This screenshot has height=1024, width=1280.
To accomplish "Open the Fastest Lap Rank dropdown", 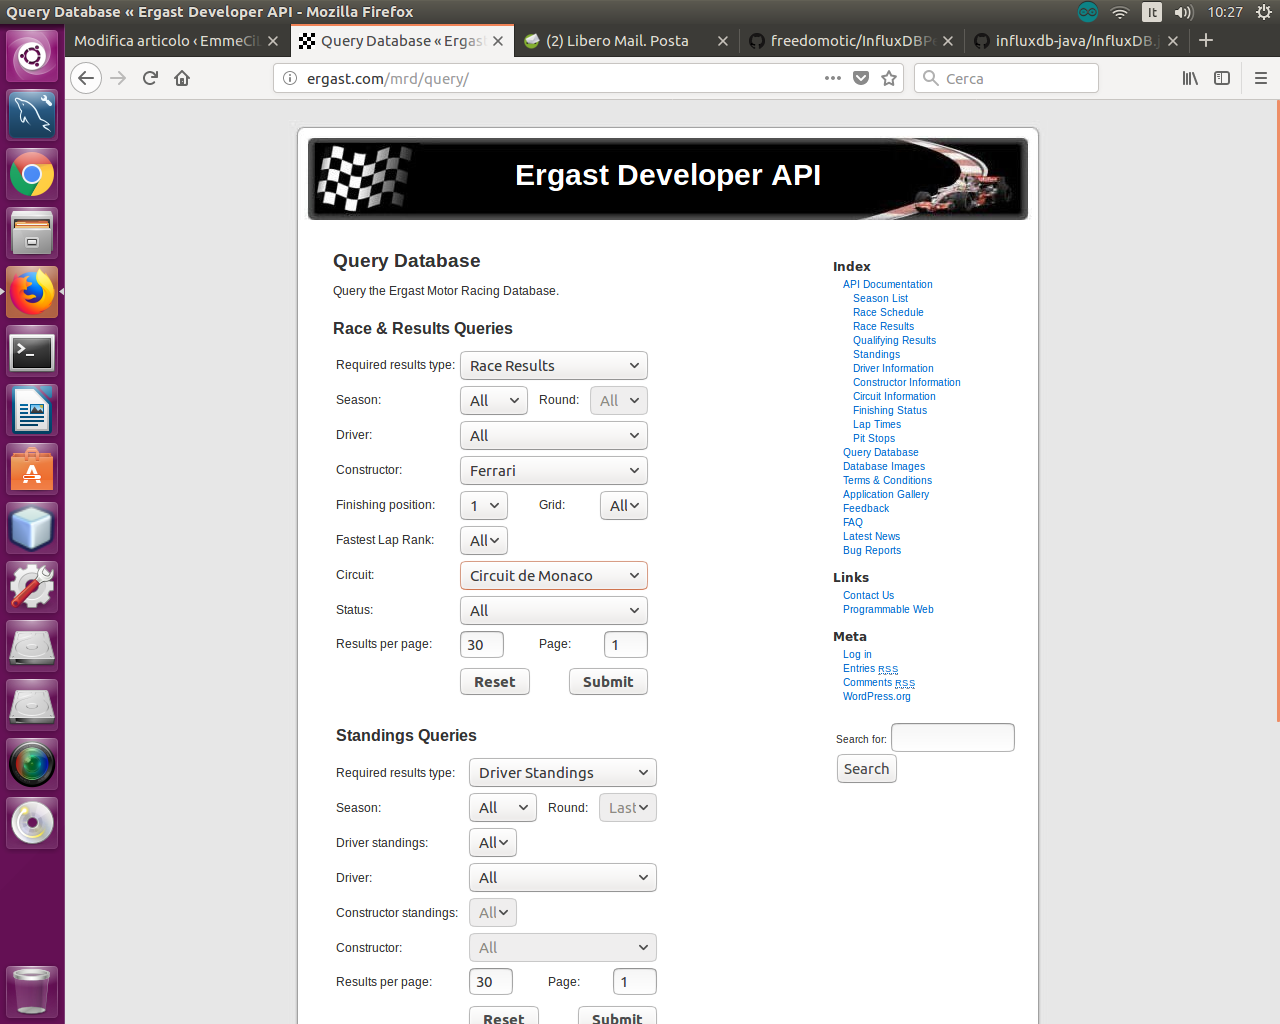I will click(x=484, y=541).
